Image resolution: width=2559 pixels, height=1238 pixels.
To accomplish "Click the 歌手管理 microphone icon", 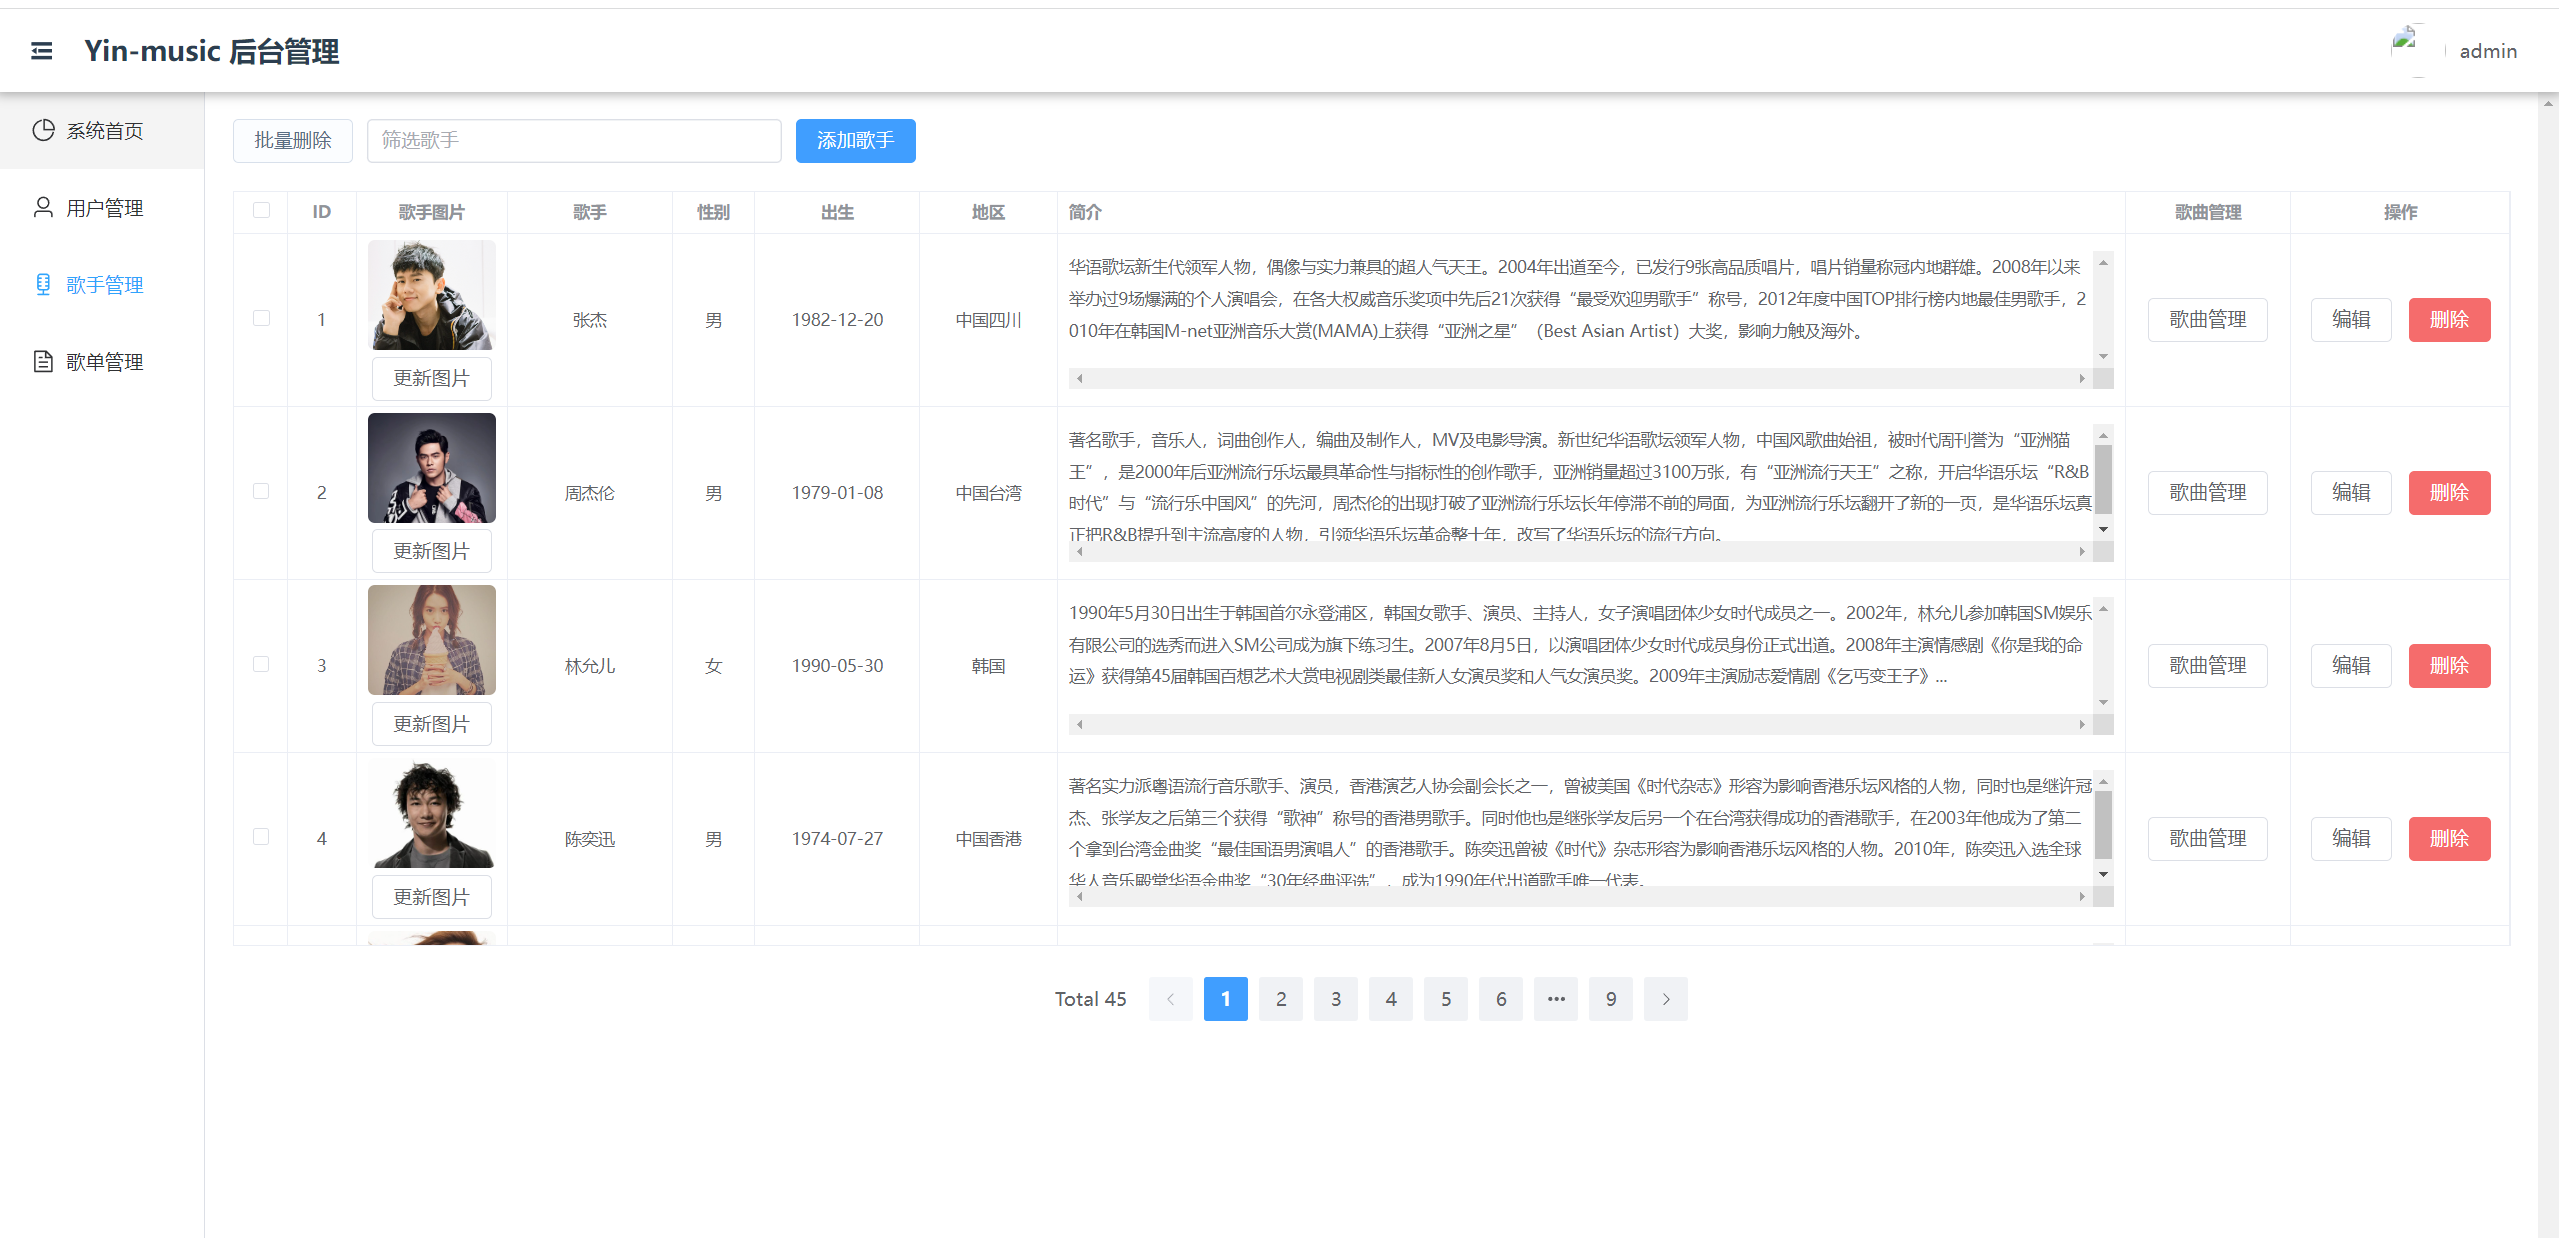I will click(x=43, y=284).
